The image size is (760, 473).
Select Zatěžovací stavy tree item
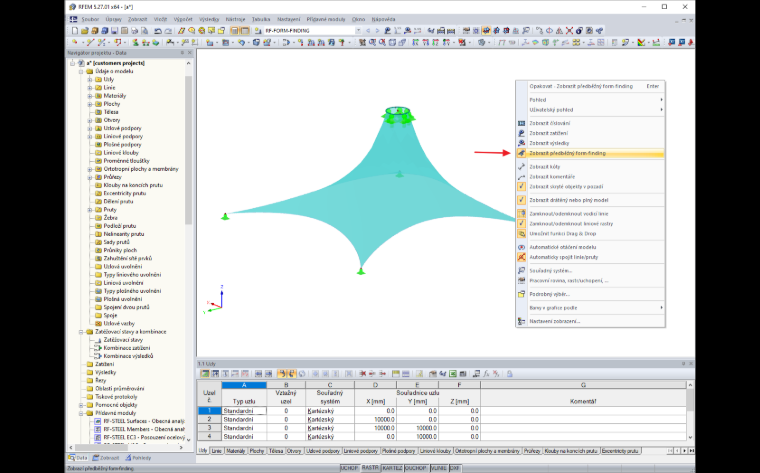coord(123,340)
